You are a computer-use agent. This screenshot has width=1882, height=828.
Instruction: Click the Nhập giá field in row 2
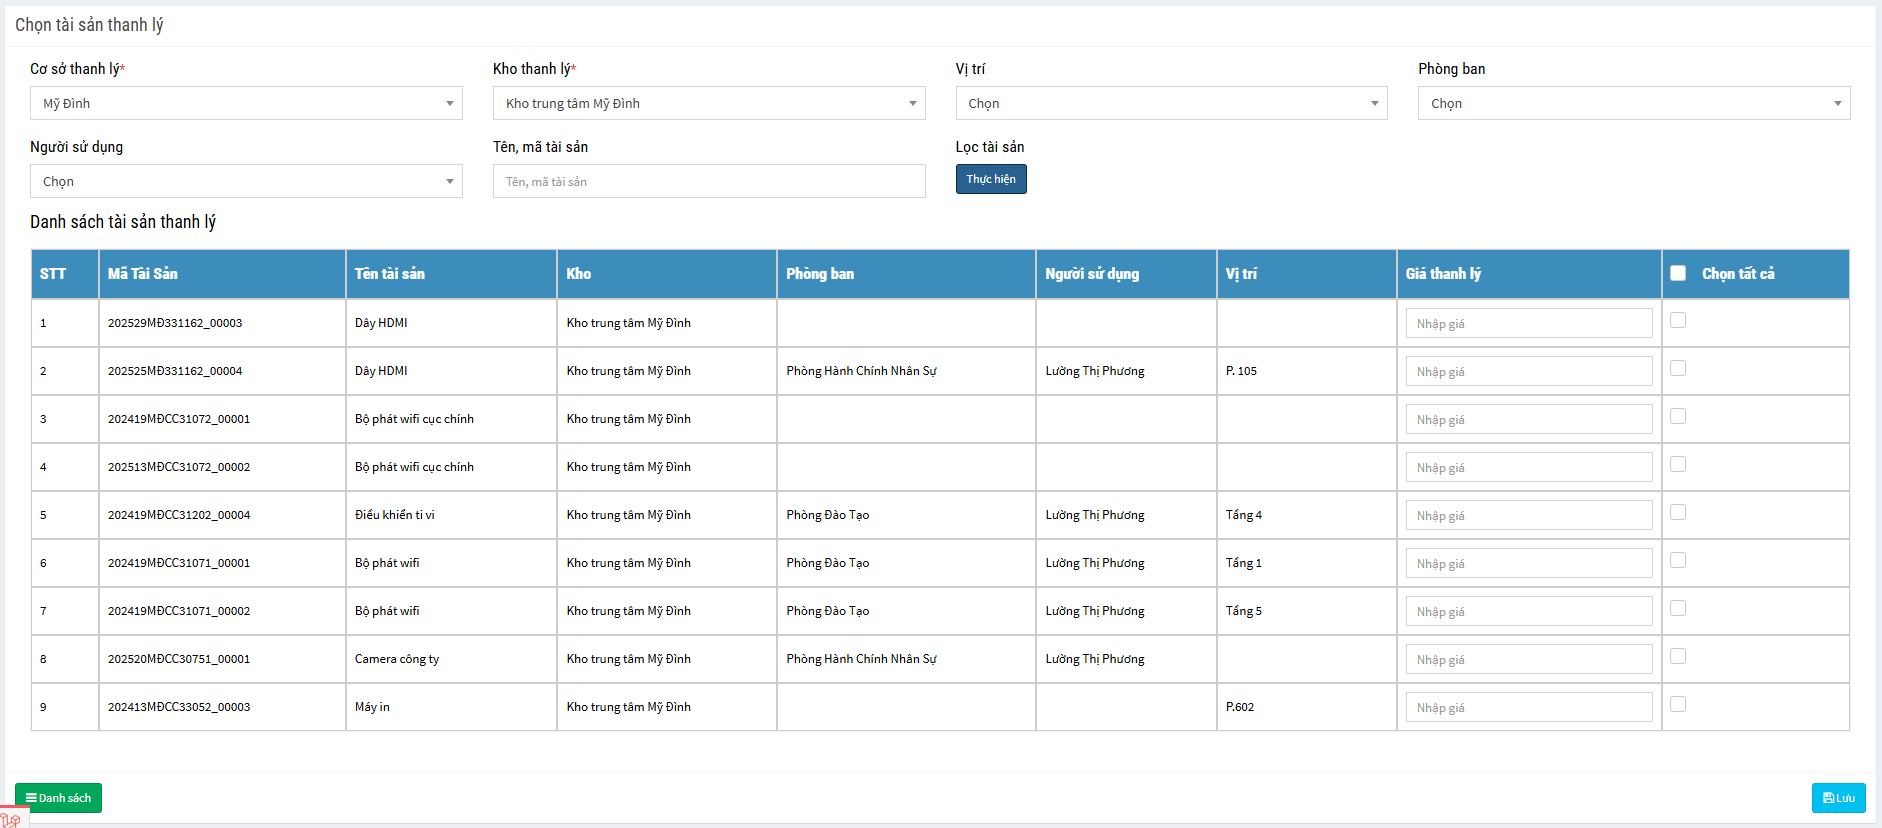[1528, 371]
